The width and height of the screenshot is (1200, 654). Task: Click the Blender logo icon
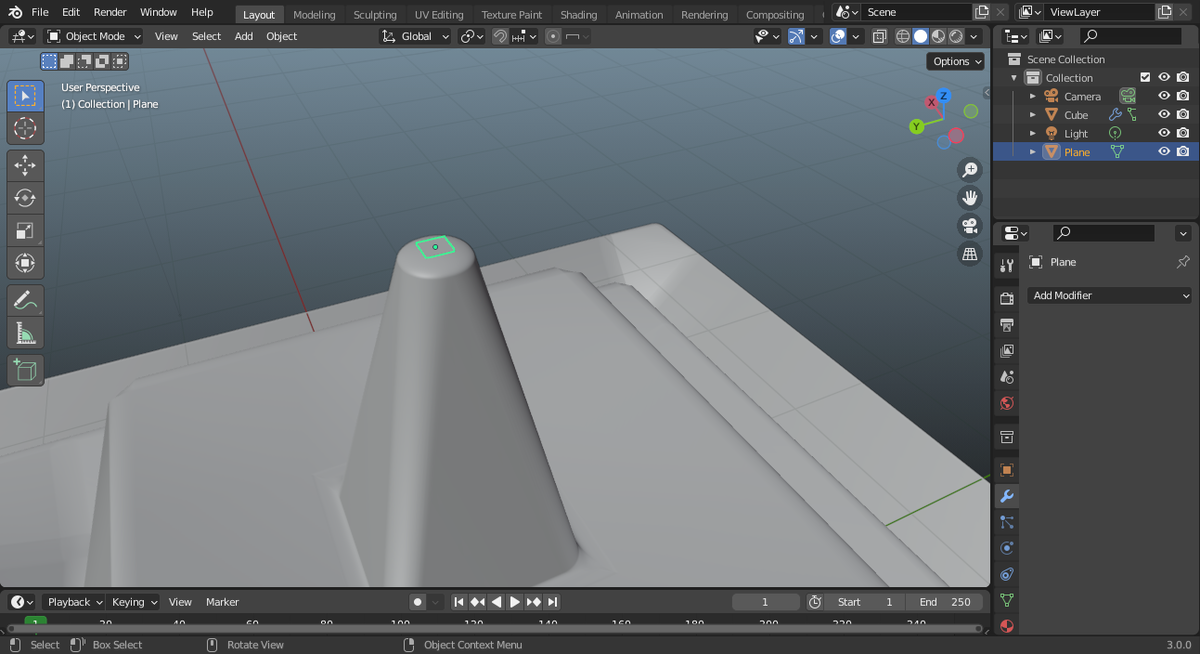point(15,12)
